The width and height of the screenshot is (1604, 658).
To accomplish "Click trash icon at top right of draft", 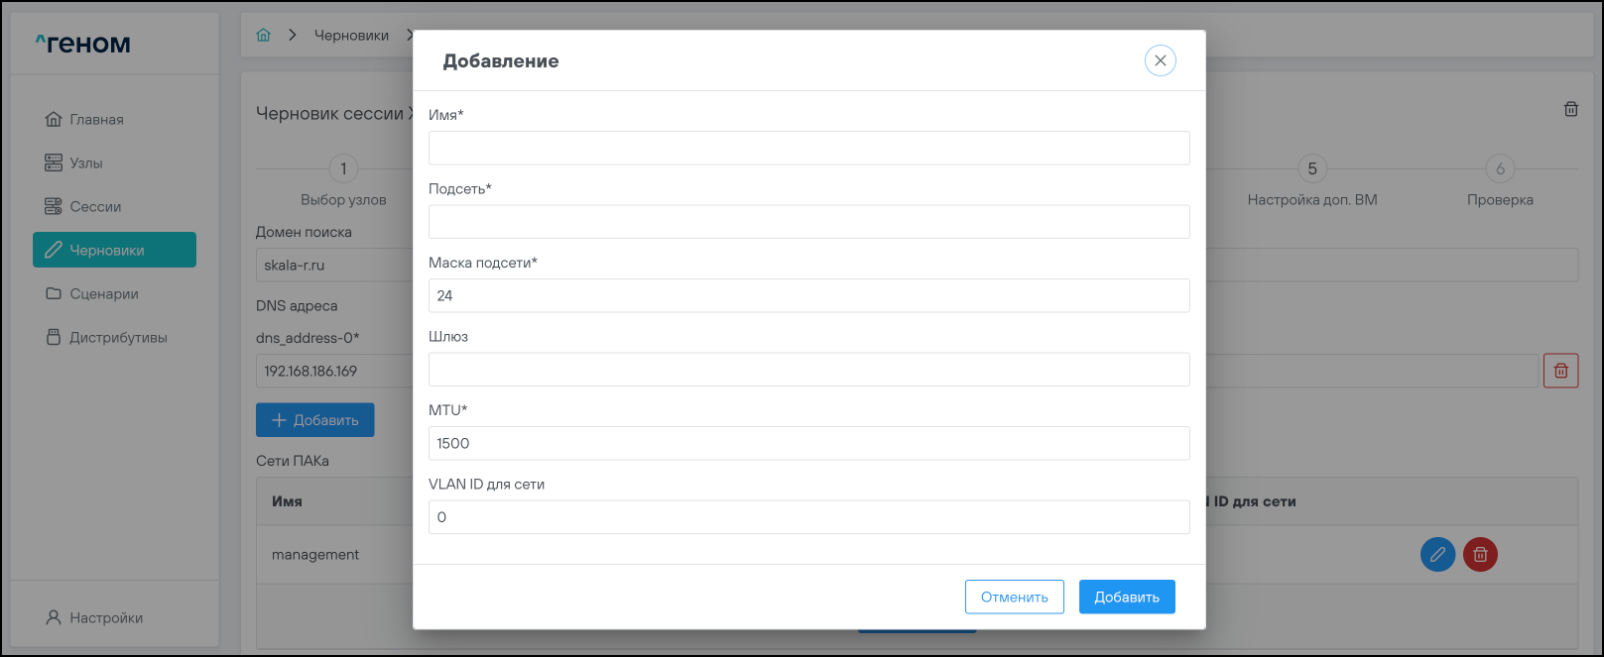I will click(1571, 109).
